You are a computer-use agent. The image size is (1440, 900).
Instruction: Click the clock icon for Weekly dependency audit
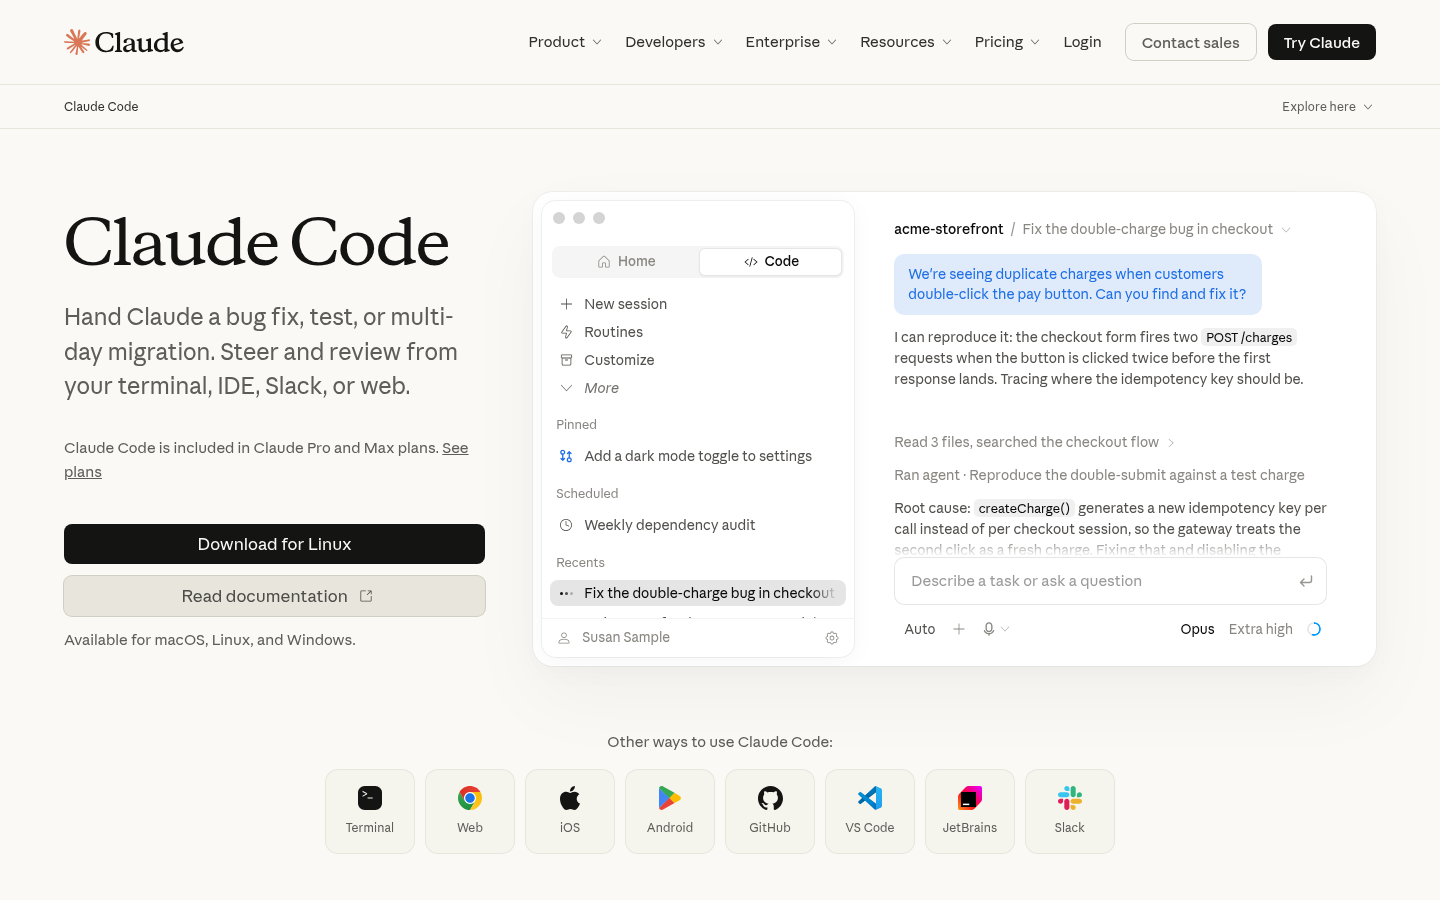566,525
